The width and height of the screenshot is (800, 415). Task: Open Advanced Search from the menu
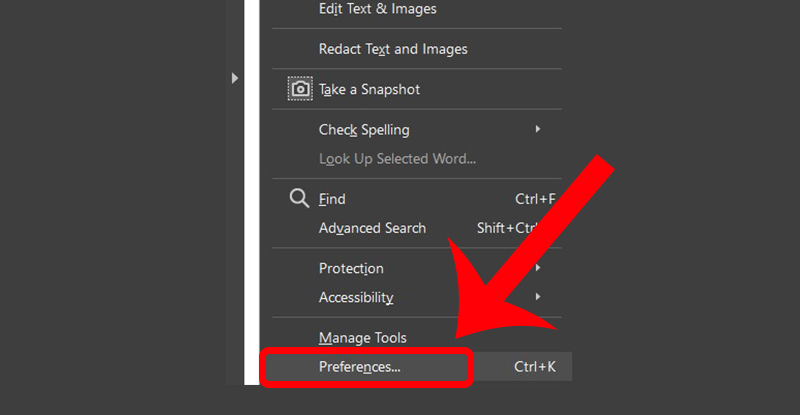click(372, 228)
